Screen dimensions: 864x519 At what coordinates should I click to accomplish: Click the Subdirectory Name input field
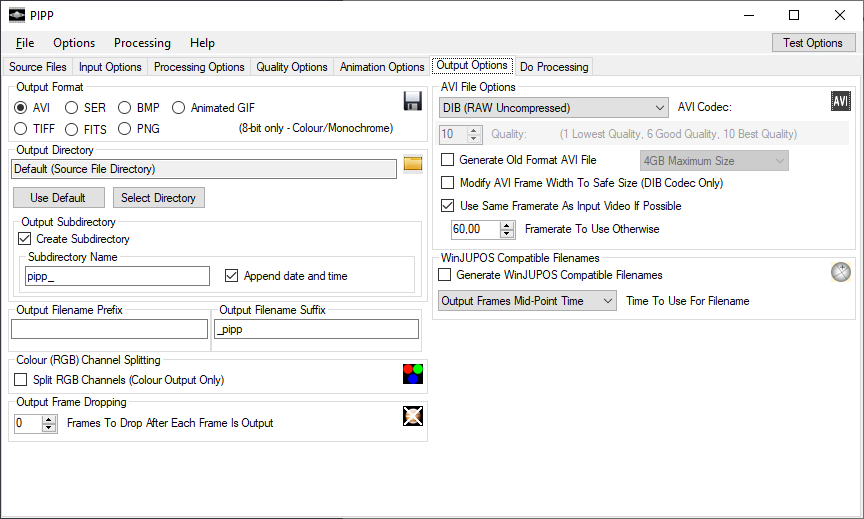pyautogui.click(x=117, y=276)
